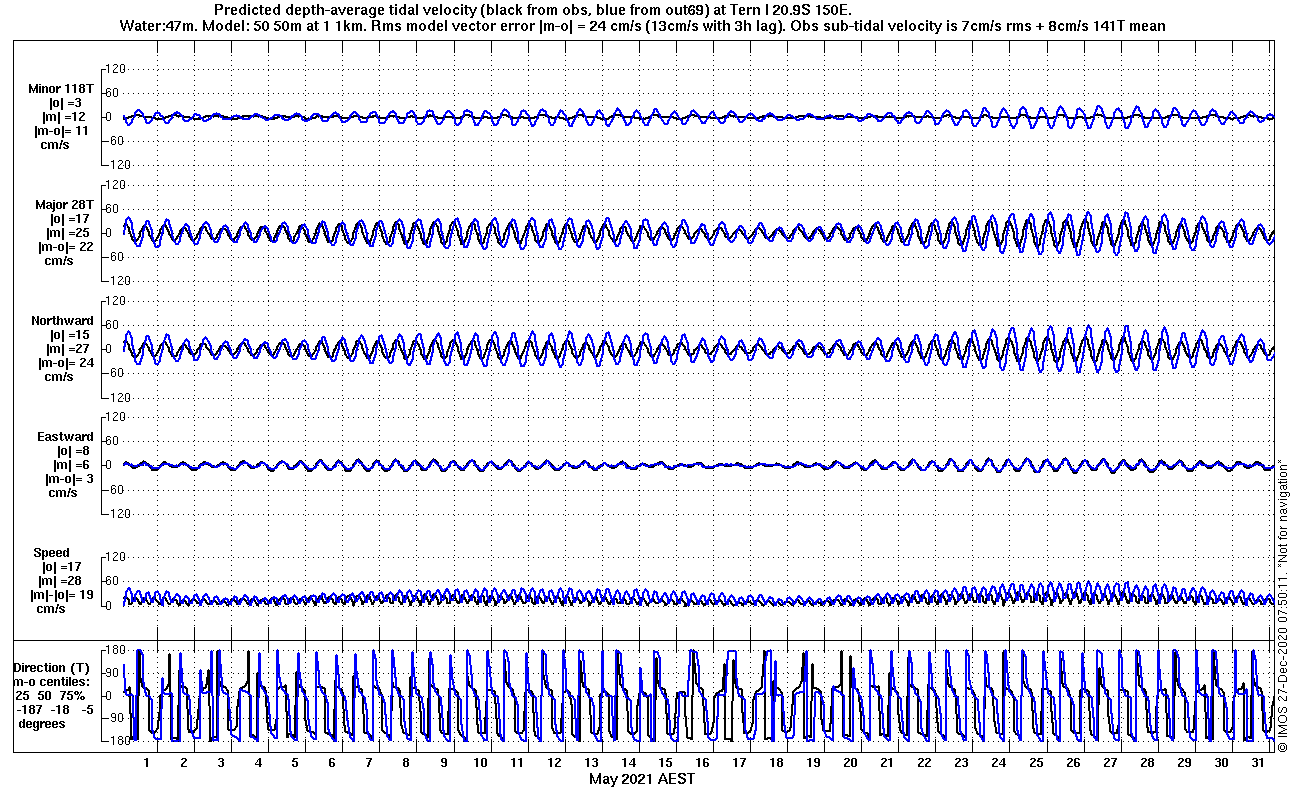1300x800 pixels.
Task: Select the 'Northward' panel label
Action: click(62, 321)
